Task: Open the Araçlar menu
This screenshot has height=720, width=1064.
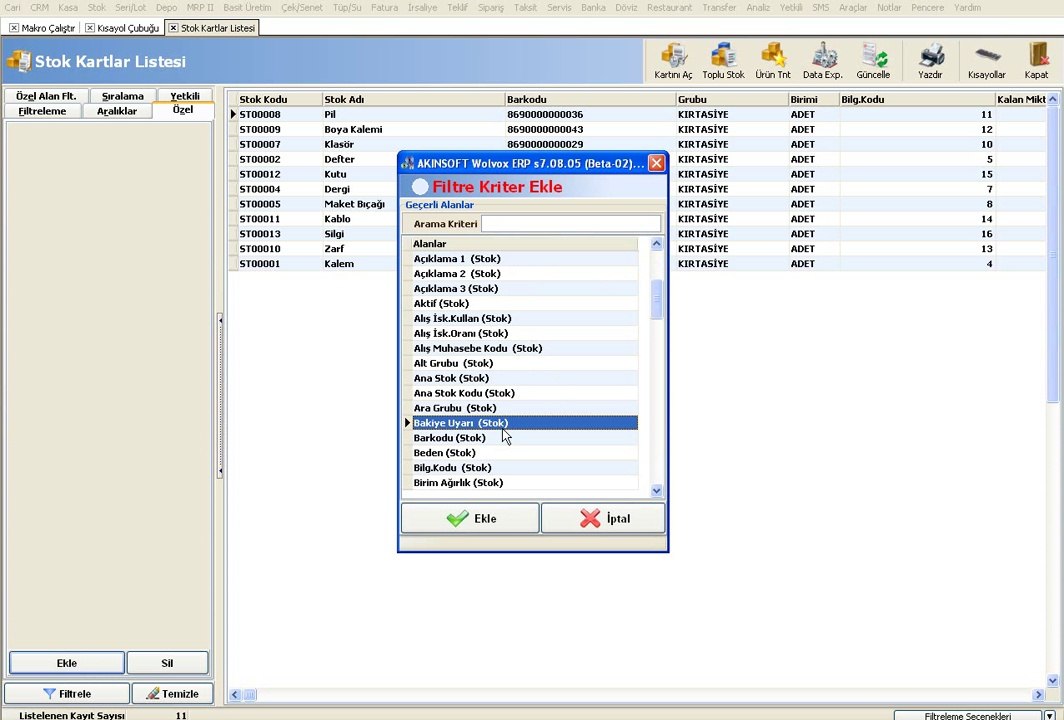Action: [x=853, y=7]
